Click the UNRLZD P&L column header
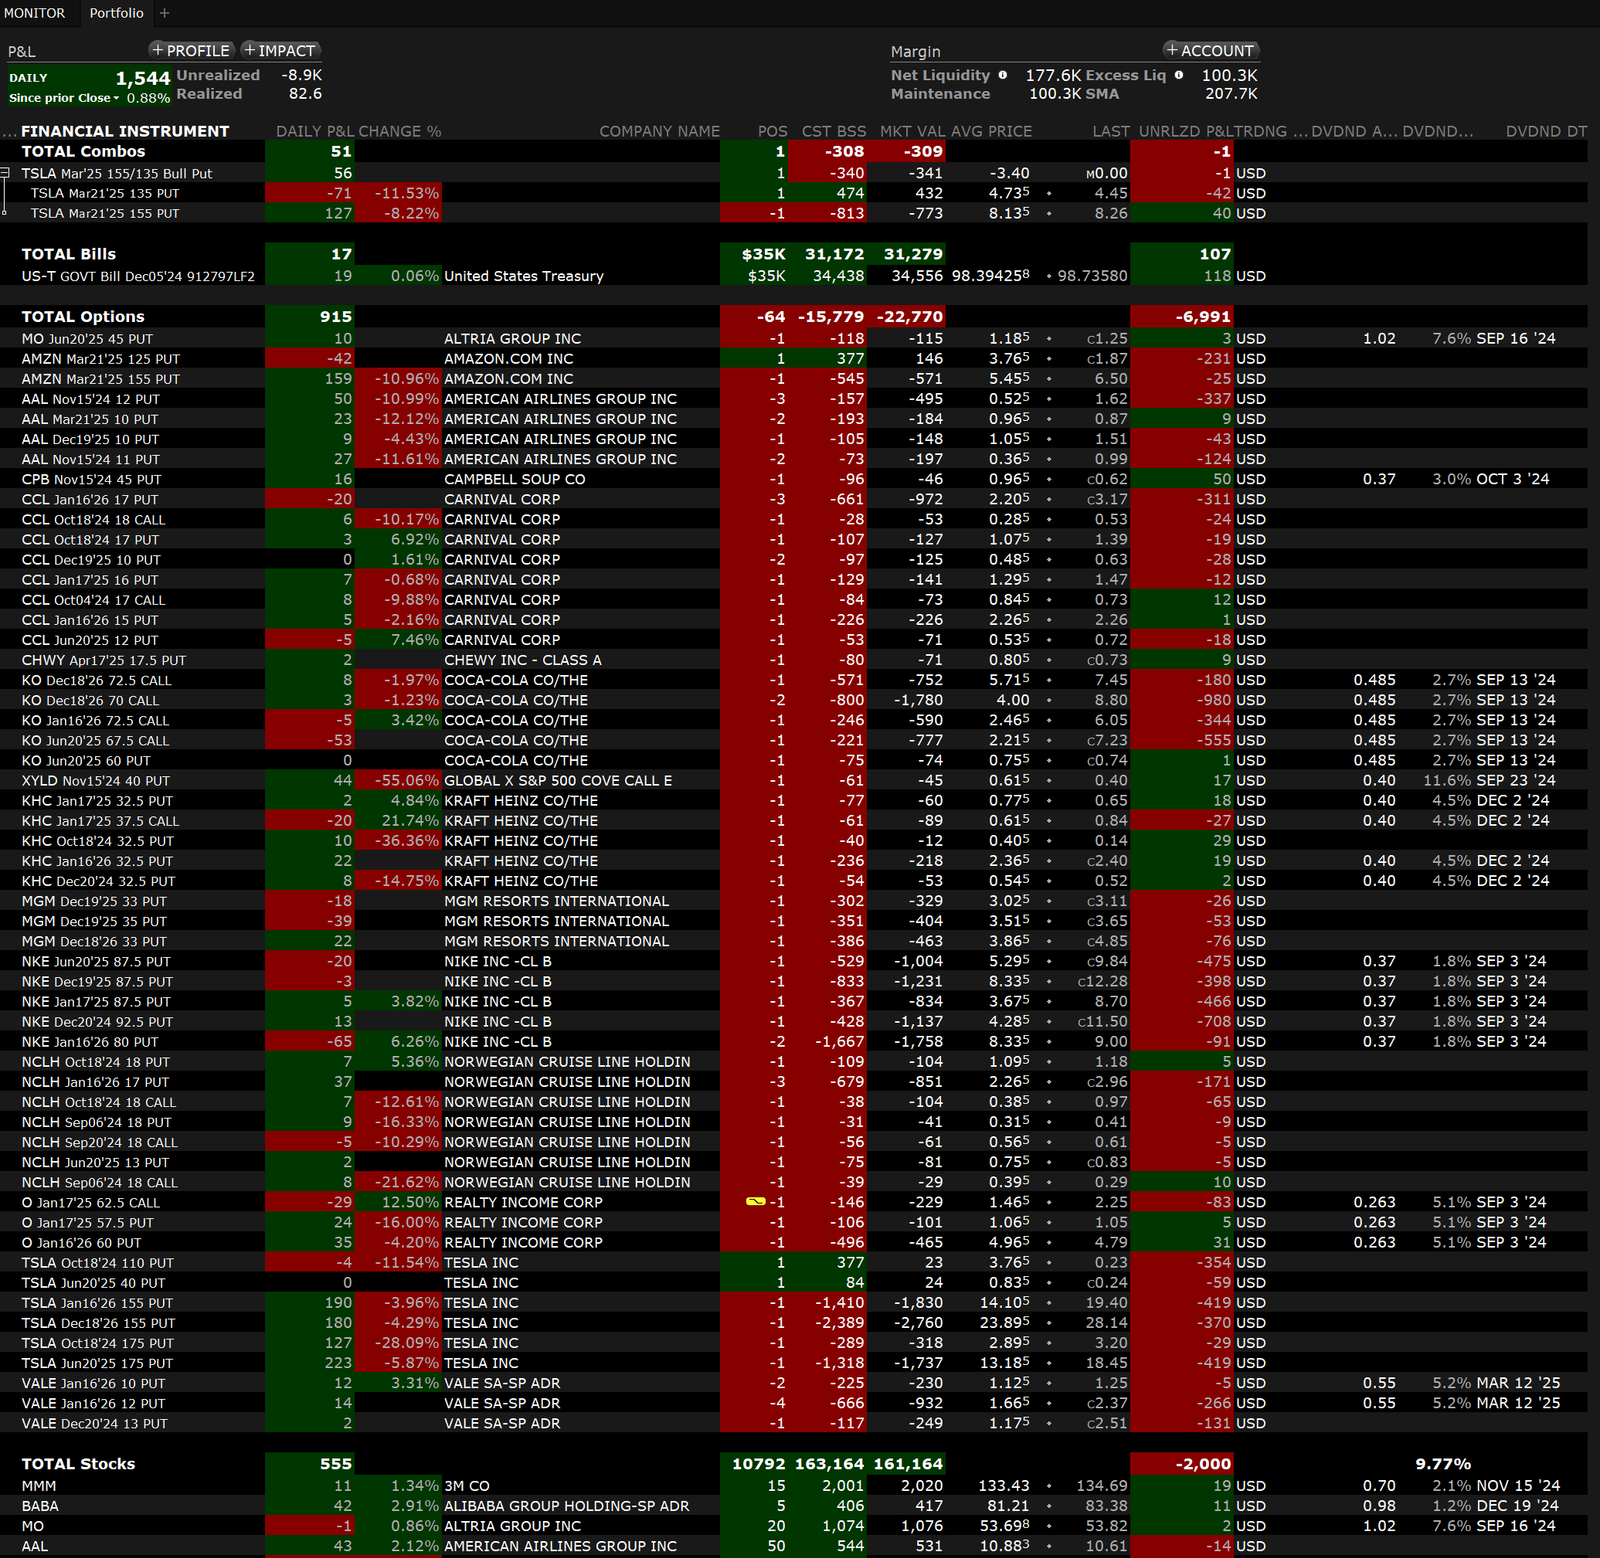1600x1558 pixels. tap(1184, 131)
